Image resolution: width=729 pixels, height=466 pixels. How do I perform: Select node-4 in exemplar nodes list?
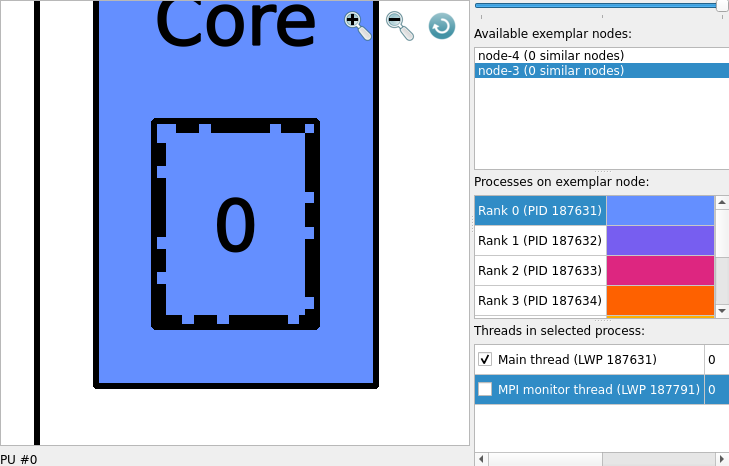click(x=602, y=55)
